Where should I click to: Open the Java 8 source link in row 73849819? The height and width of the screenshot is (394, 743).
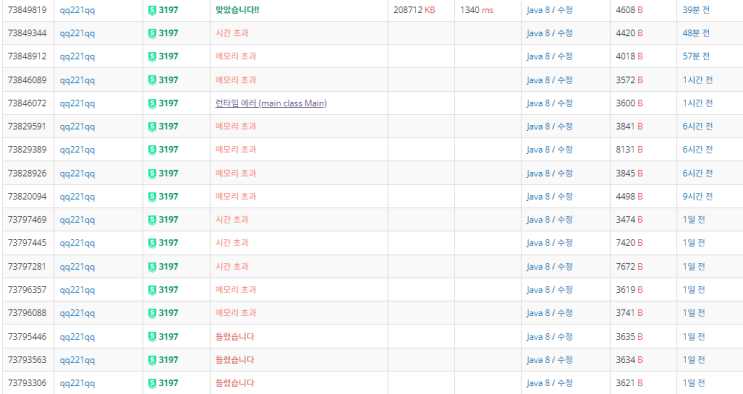point(538,10)
